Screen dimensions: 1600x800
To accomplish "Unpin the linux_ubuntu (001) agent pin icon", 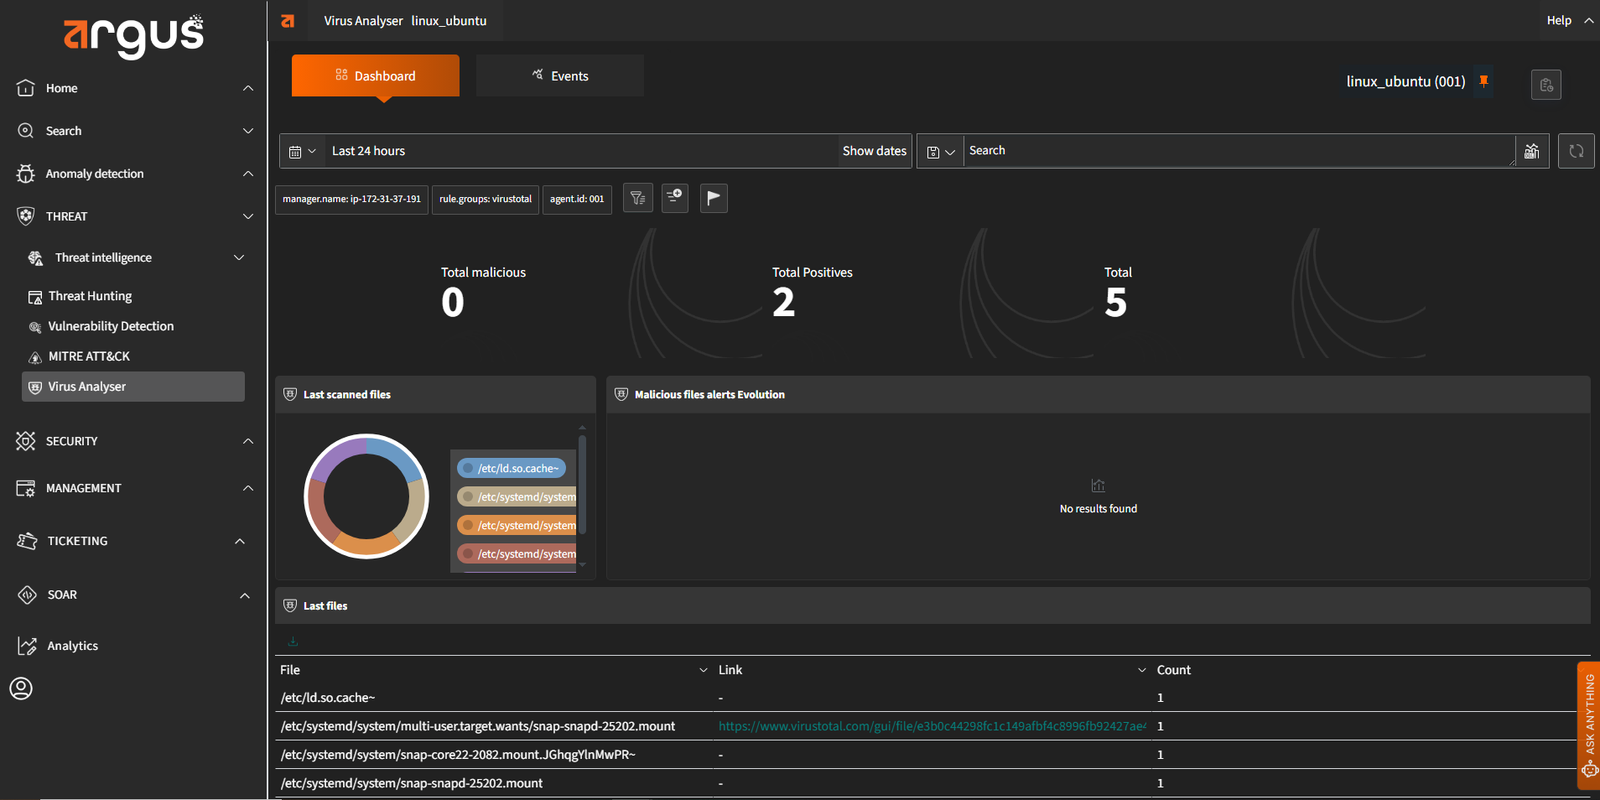I will tap(1484, 81).
